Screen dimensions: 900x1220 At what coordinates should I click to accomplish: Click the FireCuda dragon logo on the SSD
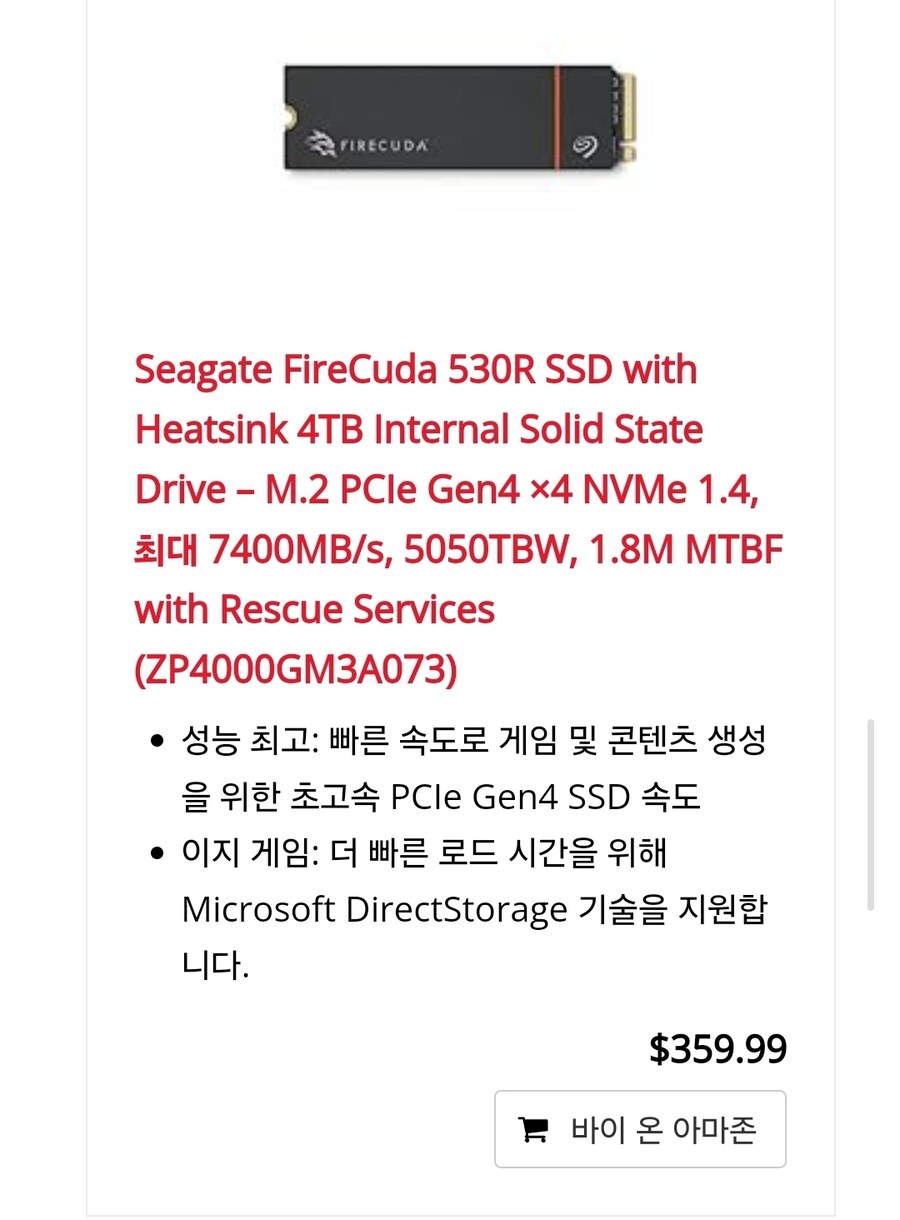coord(321,145)
